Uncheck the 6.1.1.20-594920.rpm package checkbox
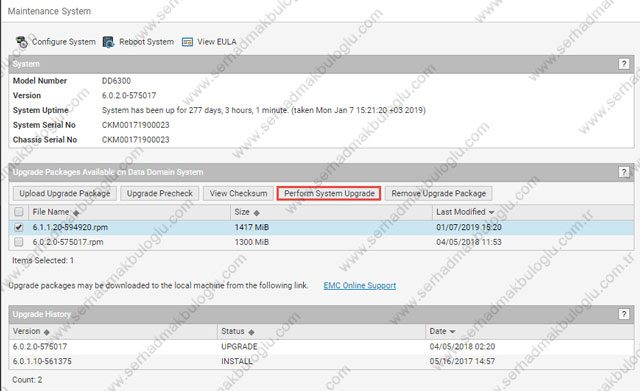 point(18,227)
